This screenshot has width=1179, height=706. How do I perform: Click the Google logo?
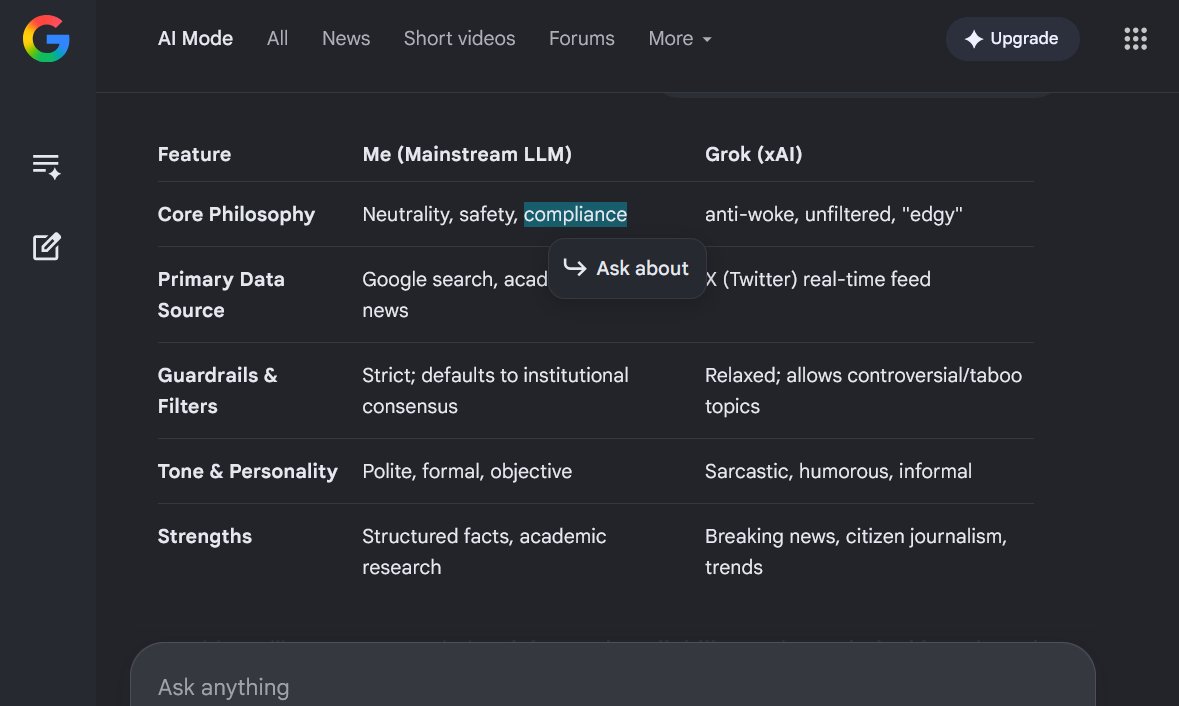tap(46, 38)
